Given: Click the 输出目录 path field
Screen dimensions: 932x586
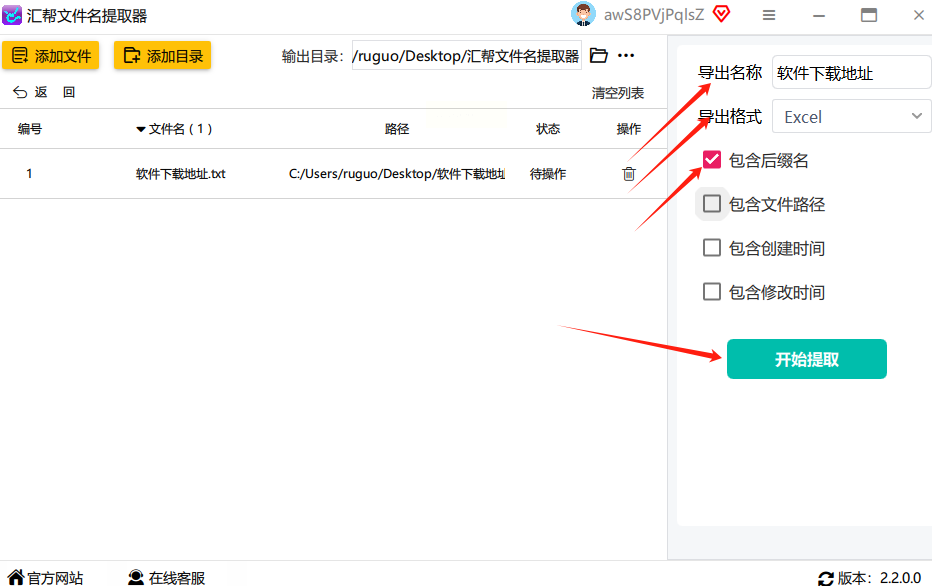Looking at the screenshot, I should 467,56.
